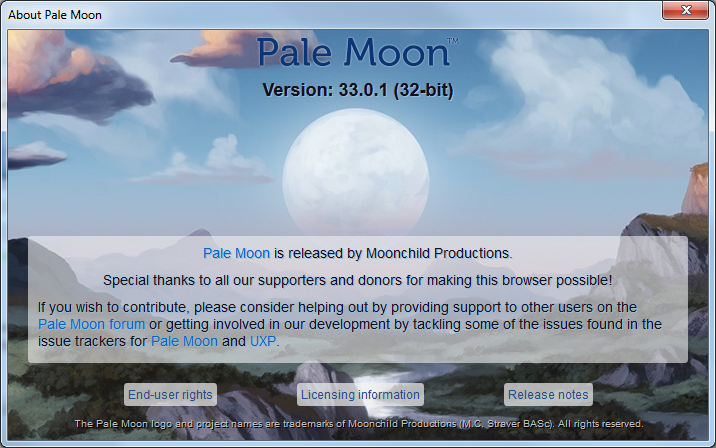Viewport: 716px width, 448px height.
Task: Click the 'If you wish to contribute' sentence
Action: 350,324
